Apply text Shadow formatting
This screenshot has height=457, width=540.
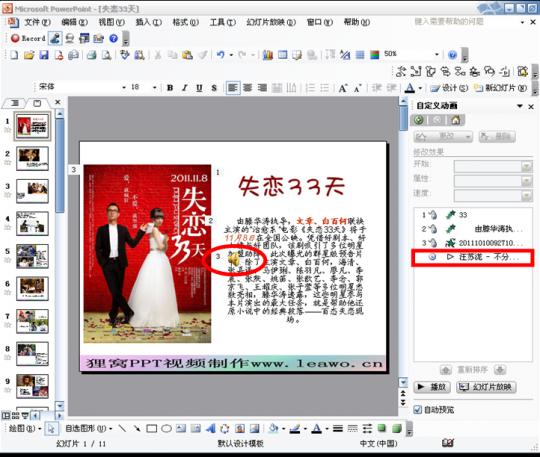click(x=214, y=88)
